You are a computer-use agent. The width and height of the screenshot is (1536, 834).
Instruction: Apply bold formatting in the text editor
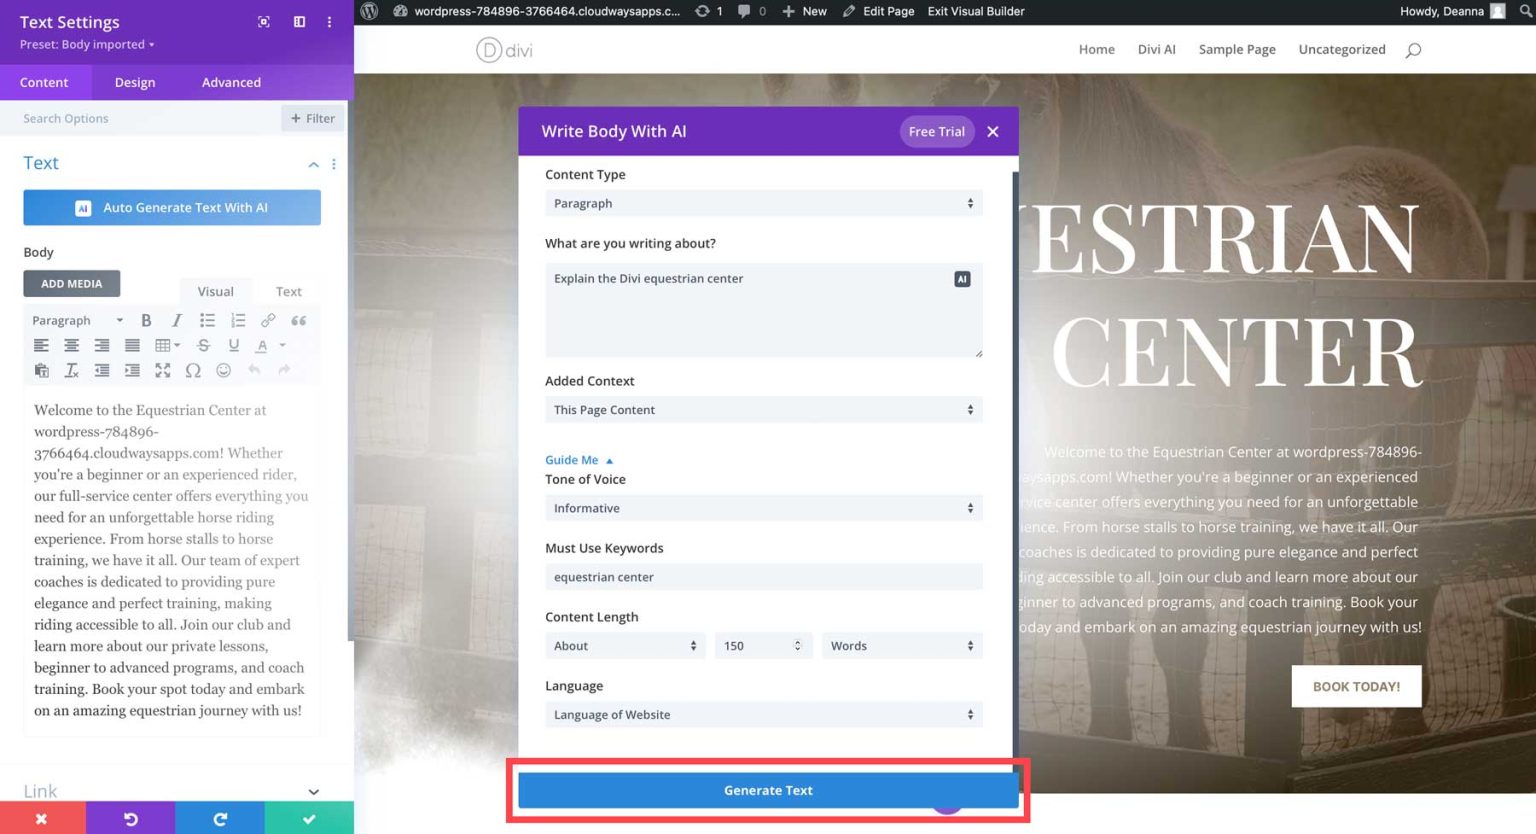[x=147, y=320]
